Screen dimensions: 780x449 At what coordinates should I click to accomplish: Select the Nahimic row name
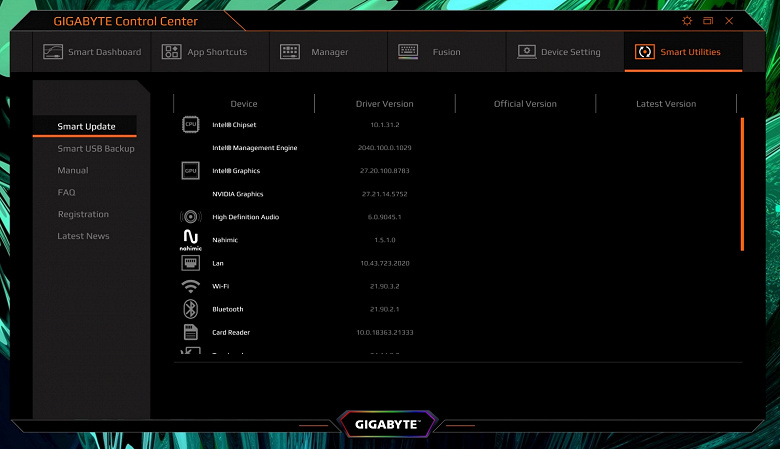click(x=225, y=240)
